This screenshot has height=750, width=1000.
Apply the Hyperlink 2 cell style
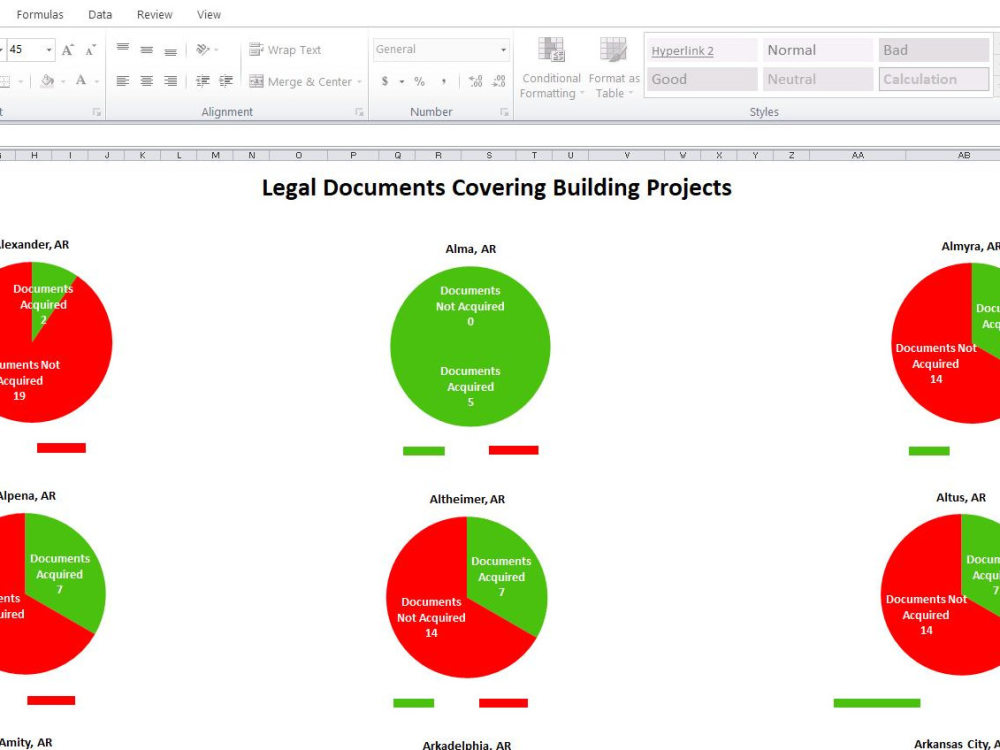pos(702,50)
